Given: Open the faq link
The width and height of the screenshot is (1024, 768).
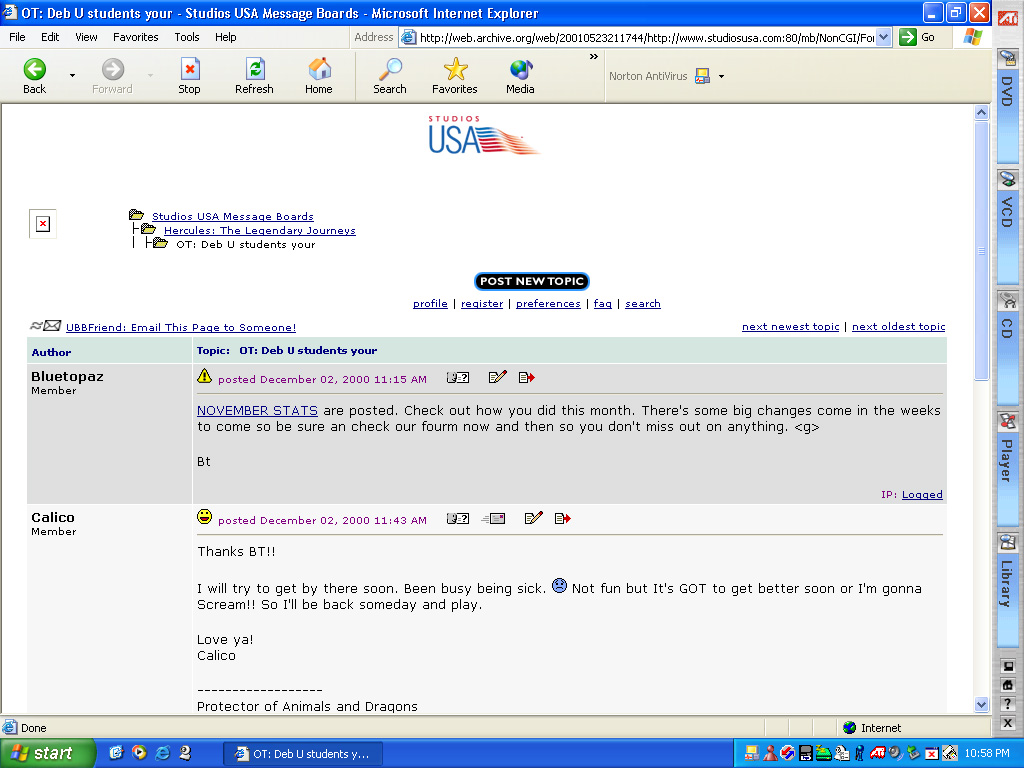Looking at the screenshot, I should 603,304.
